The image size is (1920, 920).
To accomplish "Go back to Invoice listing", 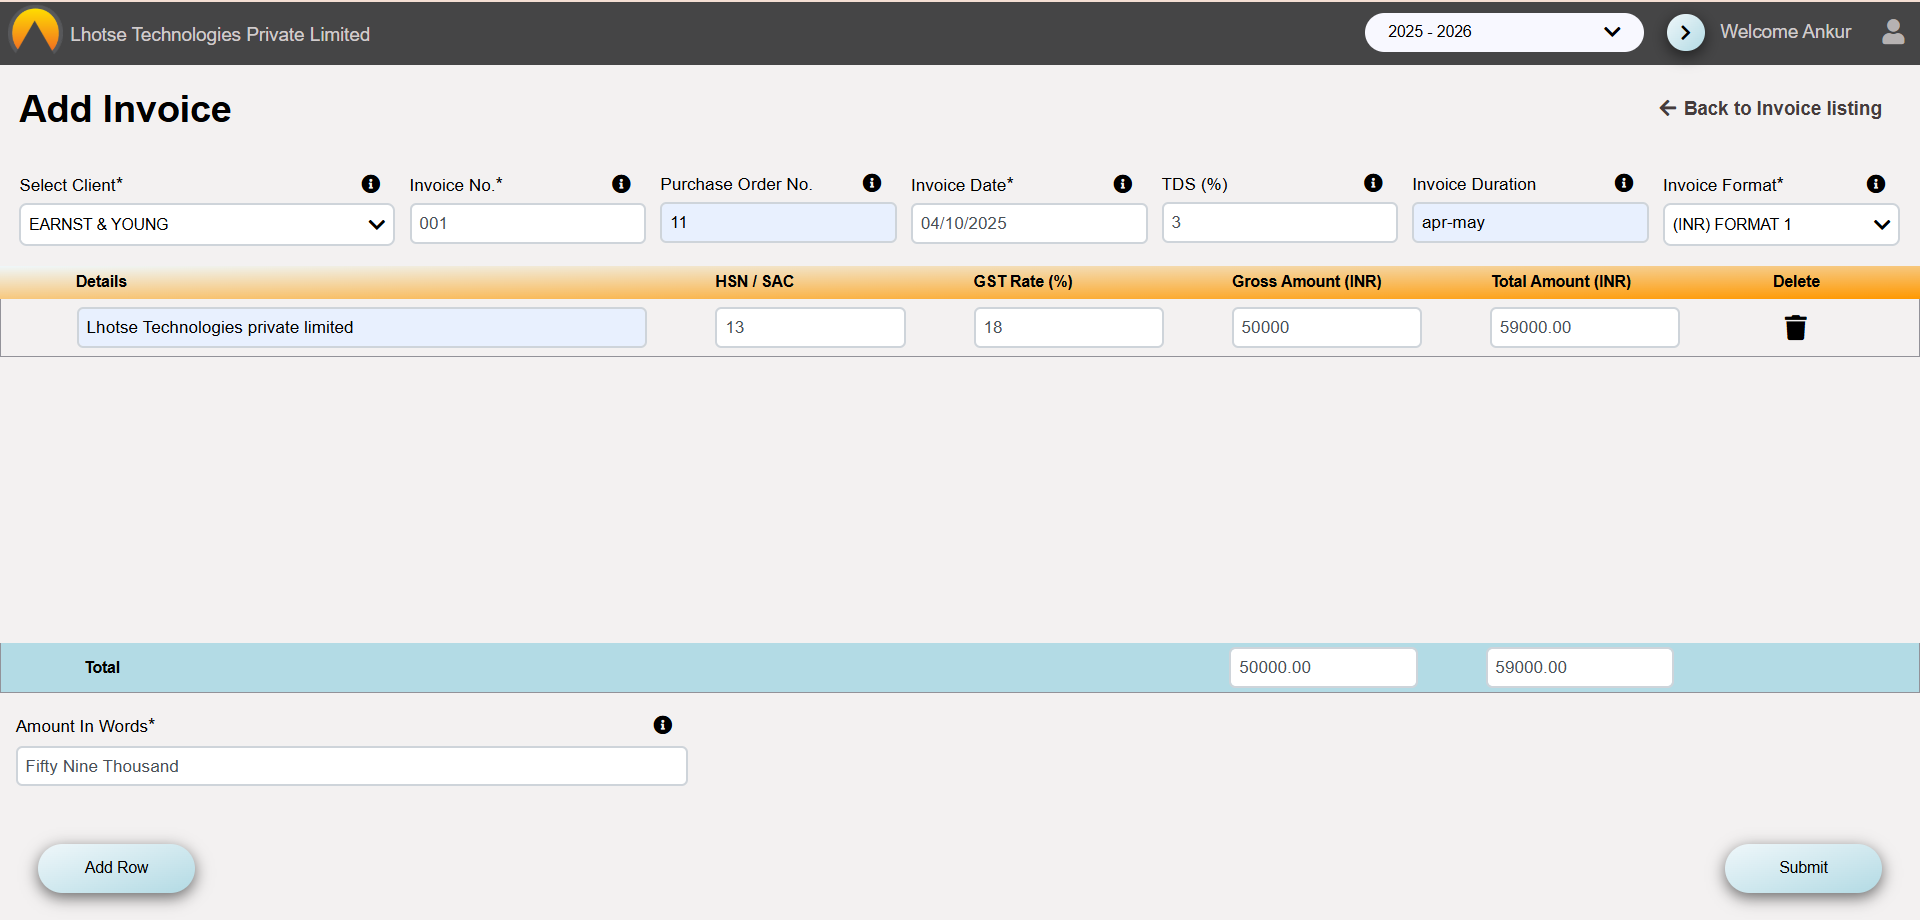I will coord(1770,108).
